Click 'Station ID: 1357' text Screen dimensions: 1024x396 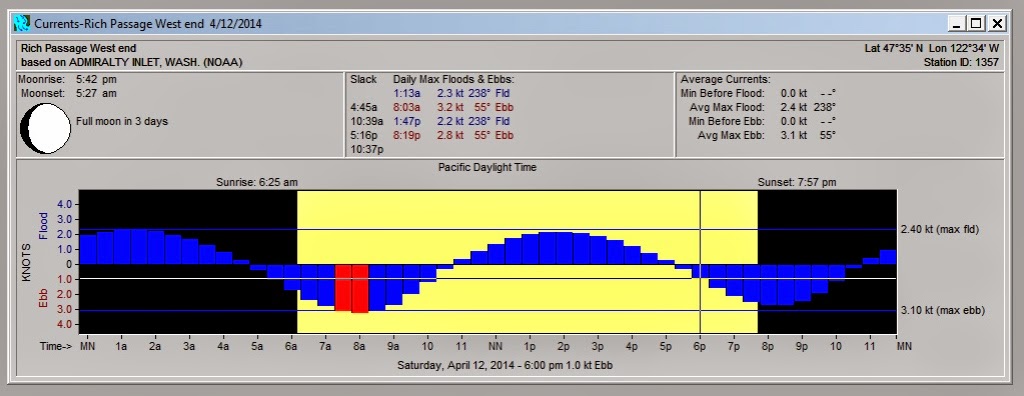coord(961,63)
